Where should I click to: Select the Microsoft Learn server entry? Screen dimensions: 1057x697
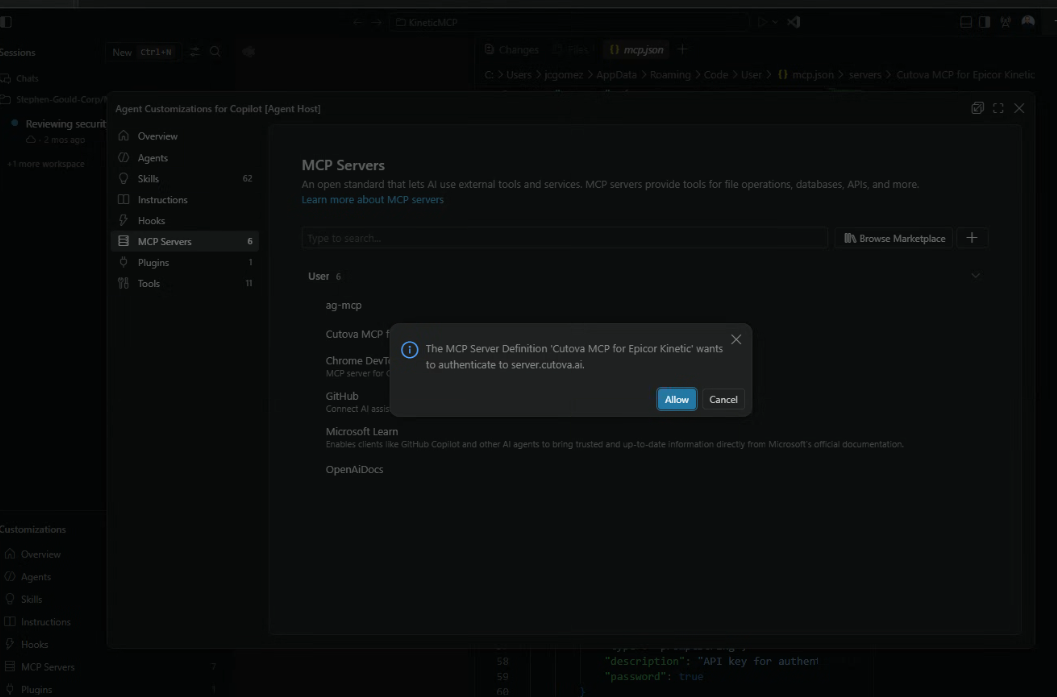point(614,437)
